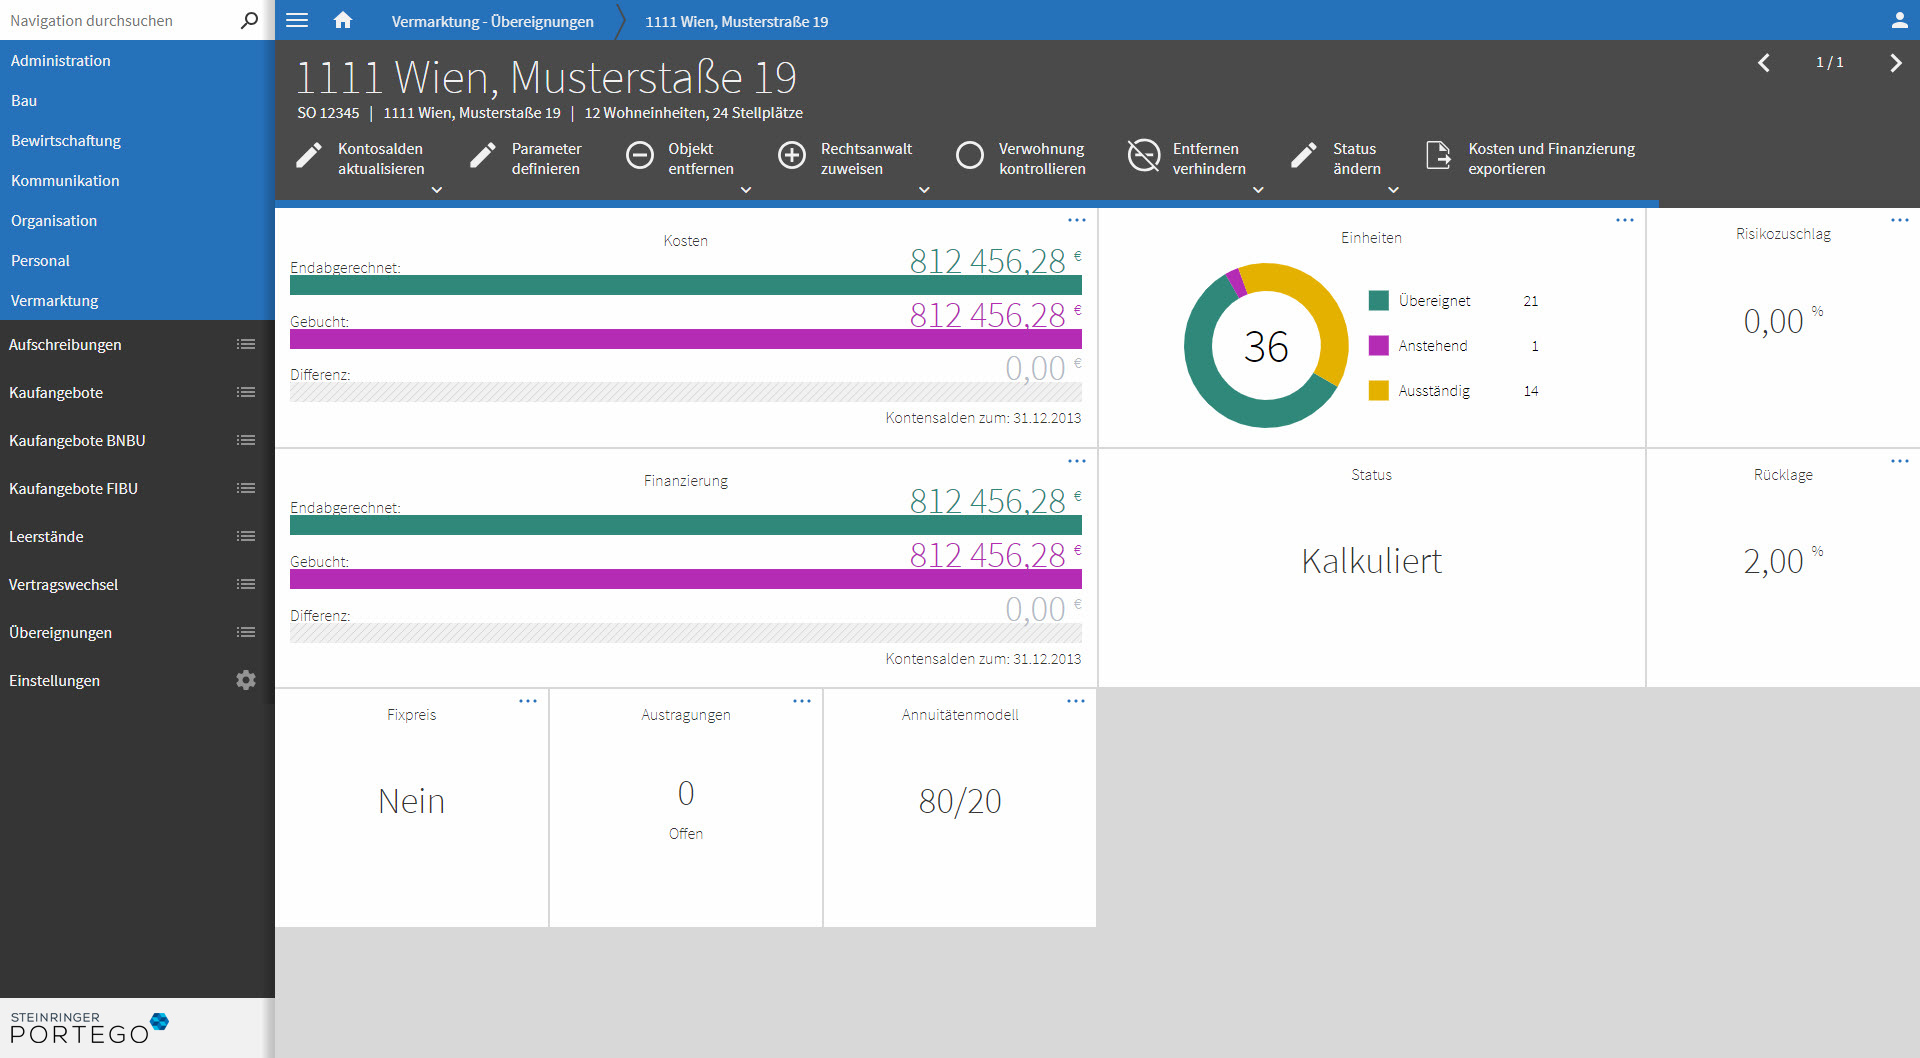The height and width of the screenshot is (1058, 1920).
Task: Open Übereignungen from the navigation menu
Action: coord(60,632)
